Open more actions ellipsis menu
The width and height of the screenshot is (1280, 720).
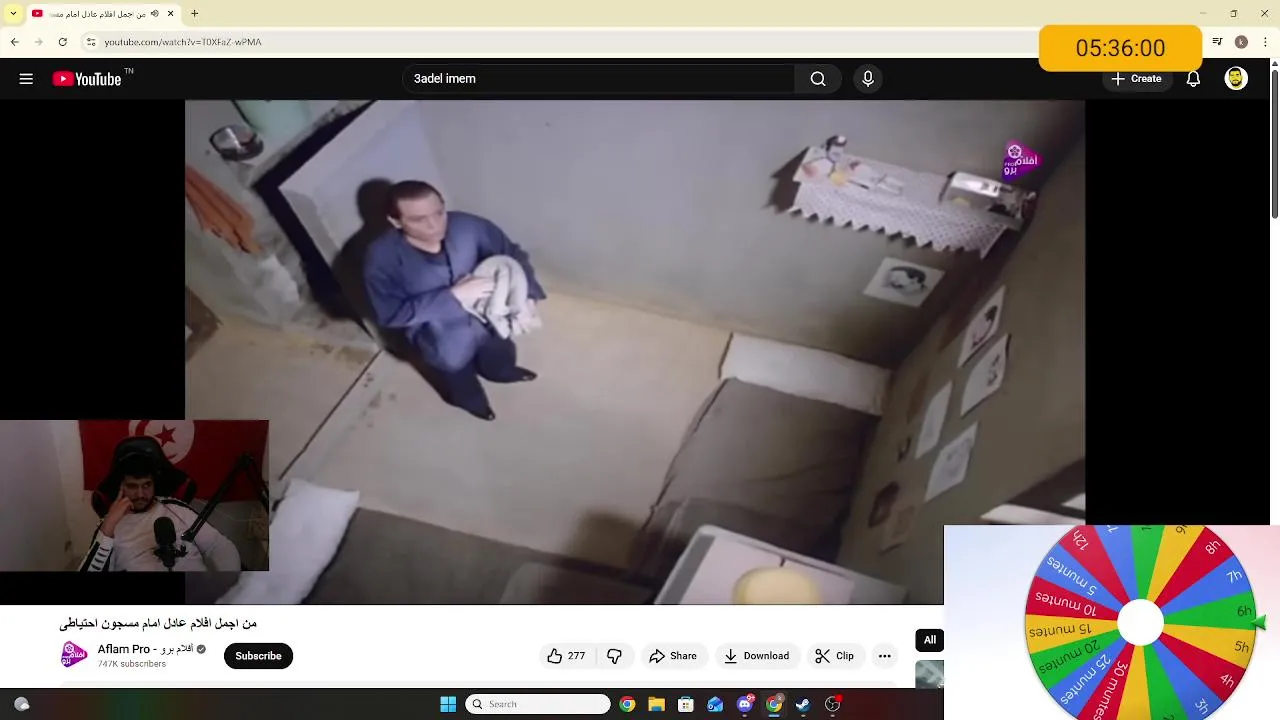click(884, 656)
